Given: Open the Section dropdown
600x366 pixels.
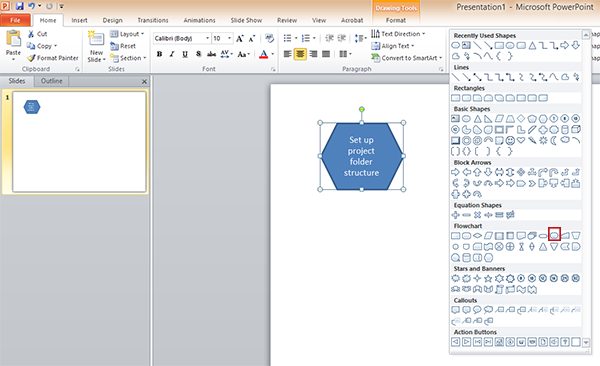Looking at the screenshot, I should pyautogui.click(x=128, y=58).
